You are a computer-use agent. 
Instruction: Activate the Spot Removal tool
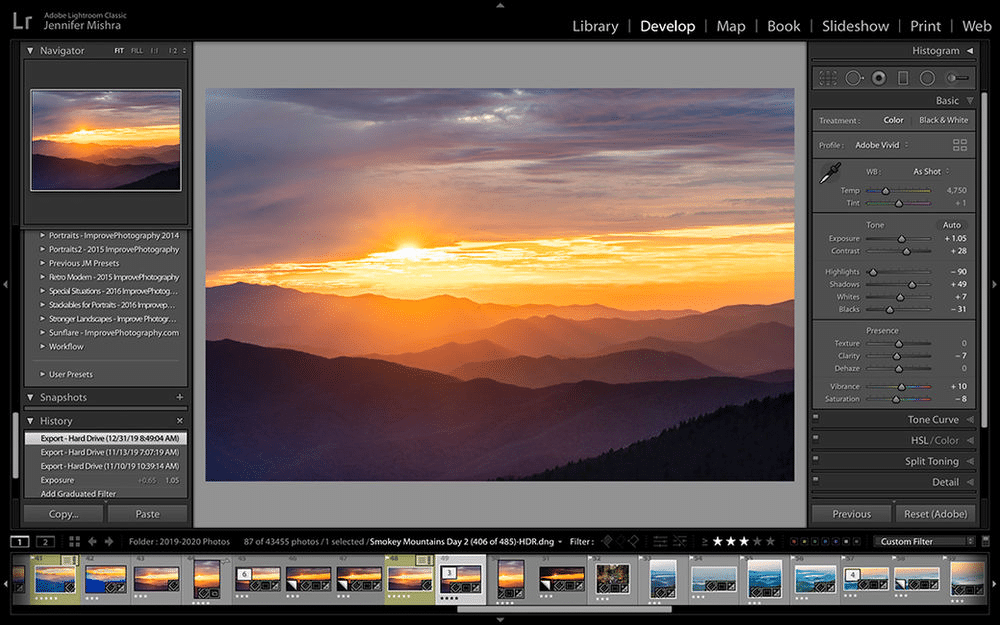tap(854, 77)
